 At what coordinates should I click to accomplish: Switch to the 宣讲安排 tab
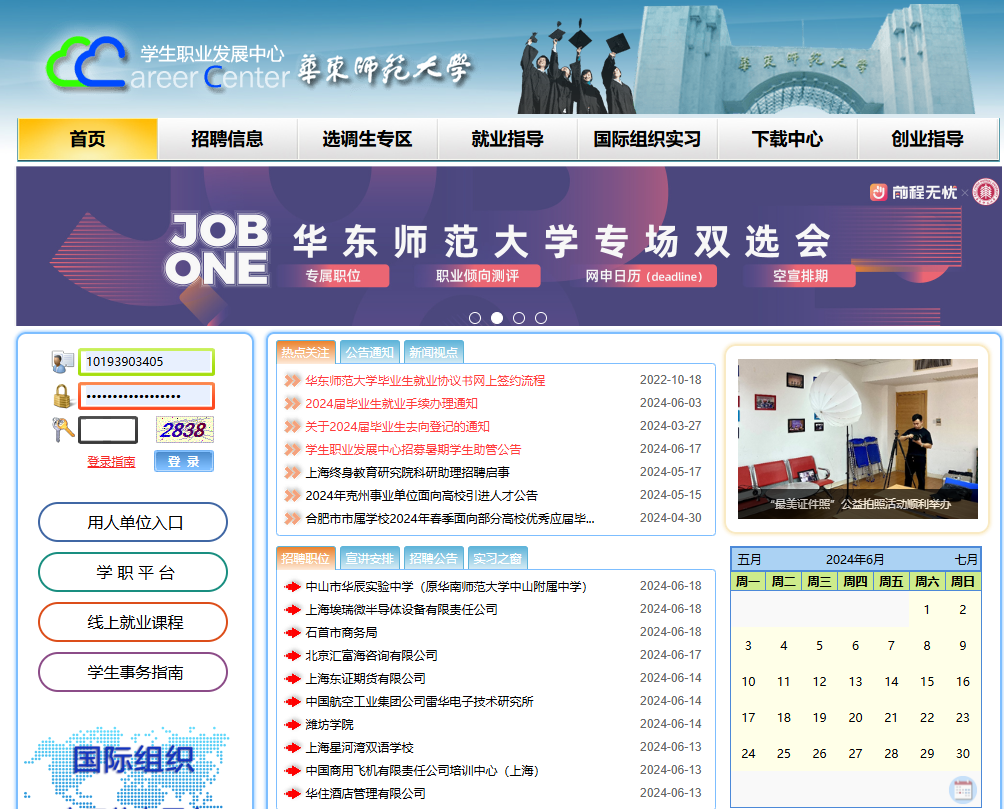pyautogui.click(x=369, y=558)
